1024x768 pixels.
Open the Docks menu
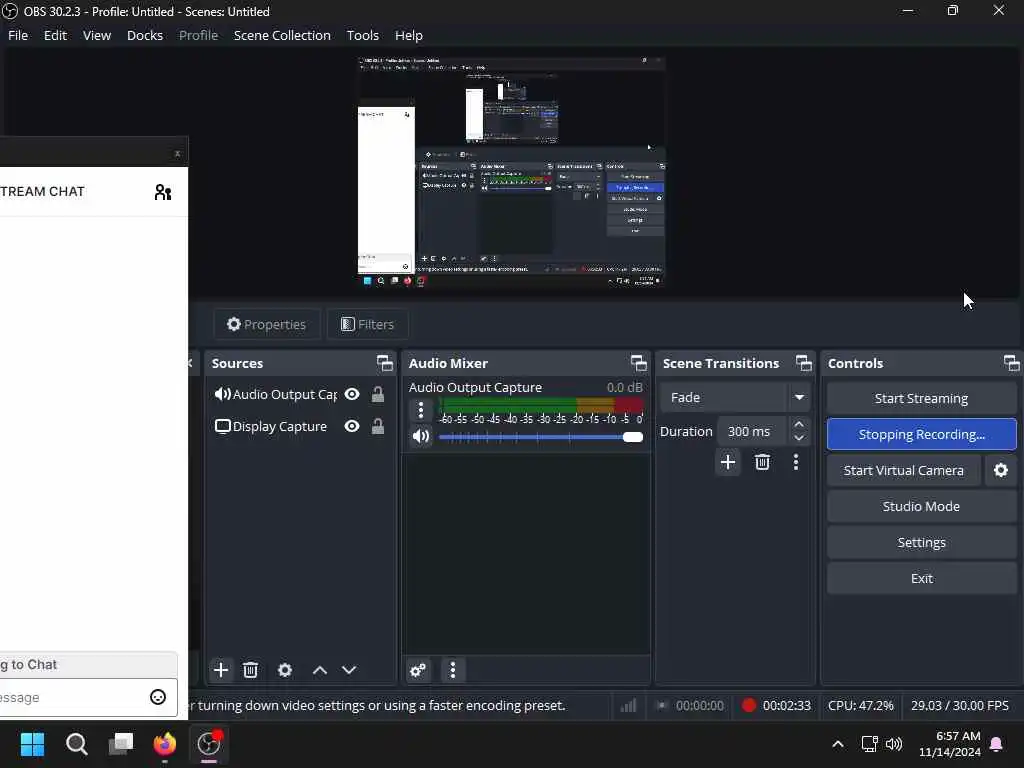pos(144,35)
